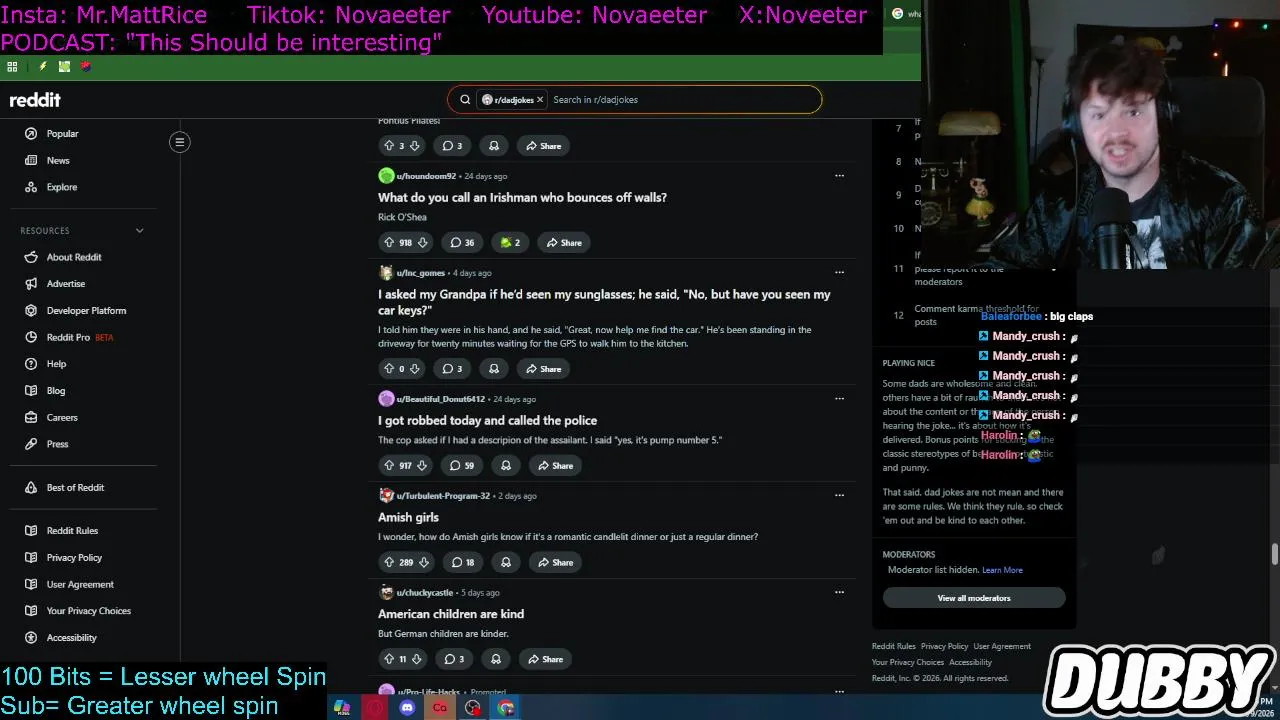Open OBS Studio from the taskbar
This screenshot has height=720, width=1280.
coord(473,708)
